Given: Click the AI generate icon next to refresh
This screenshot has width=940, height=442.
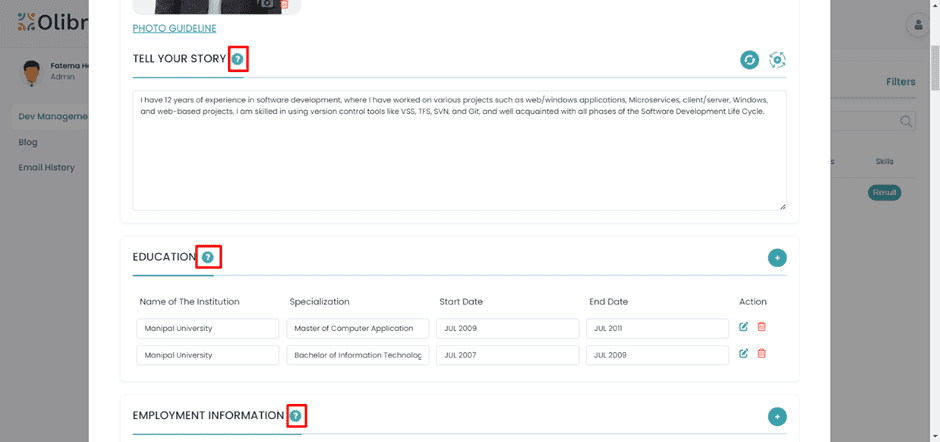Looking at the screenshot, I should click(x=777, y=60).
